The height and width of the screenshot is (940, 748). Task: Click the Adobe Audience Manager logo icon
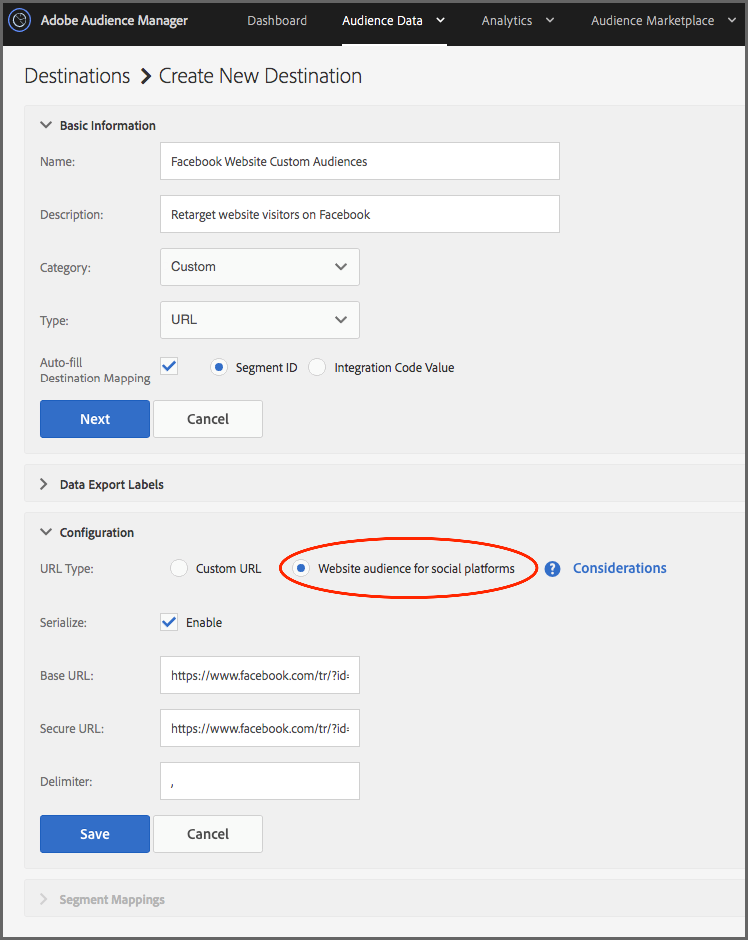tap(20, 20)
